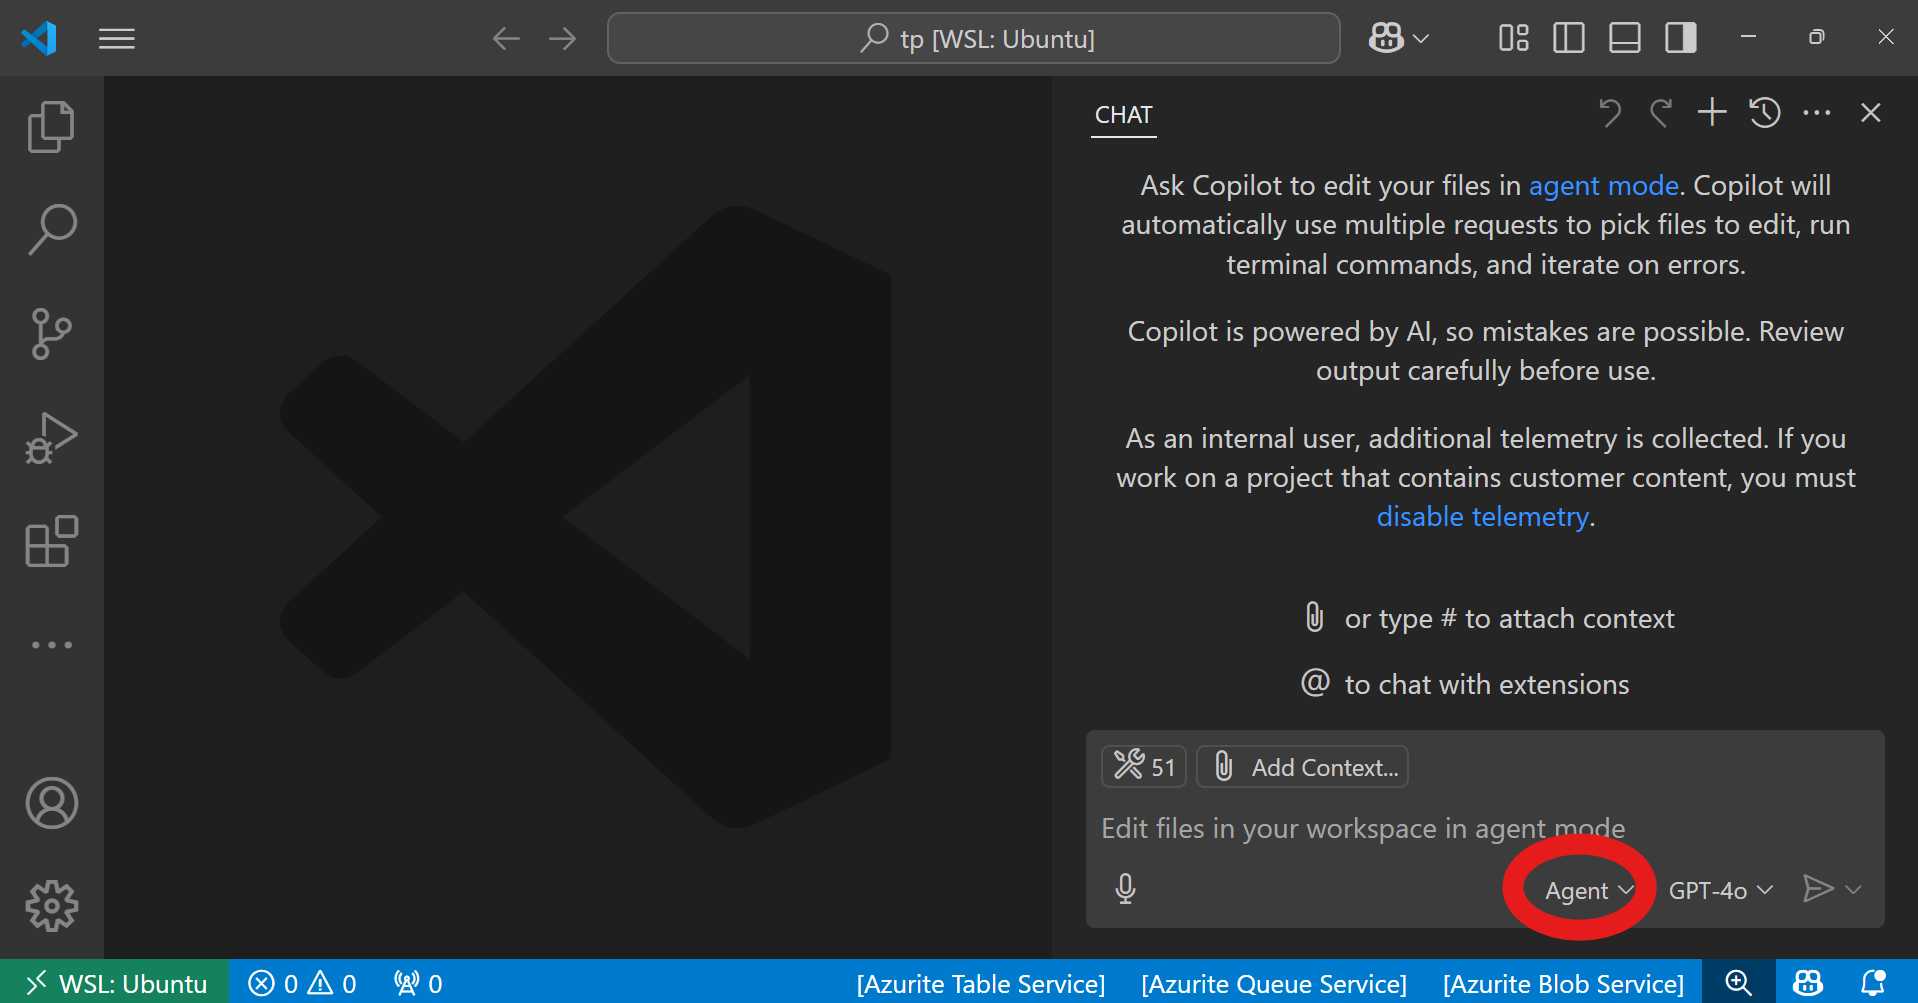Open forwarded ports indicator in status bar
The height and width of the screenshot is (1003, 1918).
click(418, 983)
